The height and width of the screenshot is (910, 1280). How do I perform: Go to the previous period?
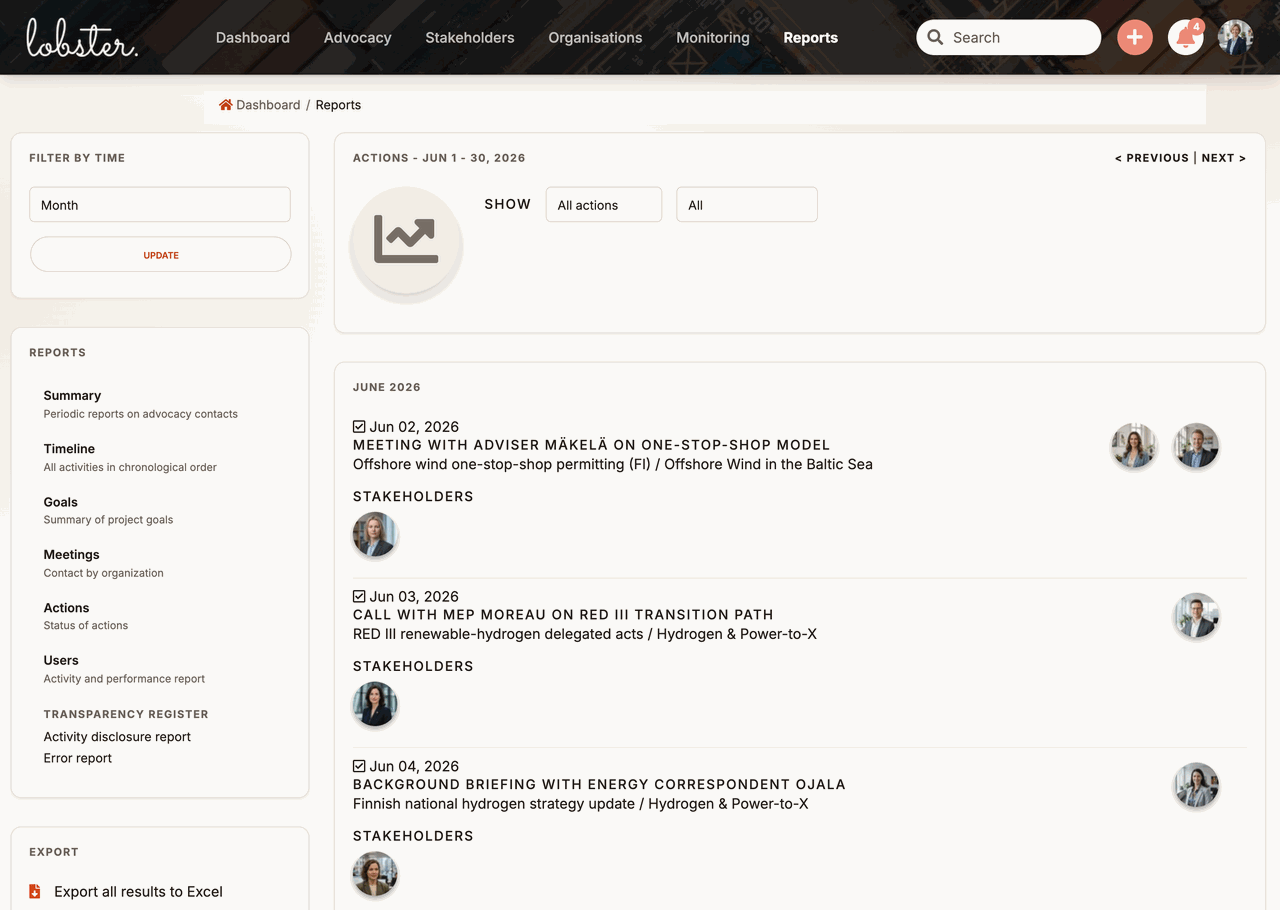point(1152,158)
